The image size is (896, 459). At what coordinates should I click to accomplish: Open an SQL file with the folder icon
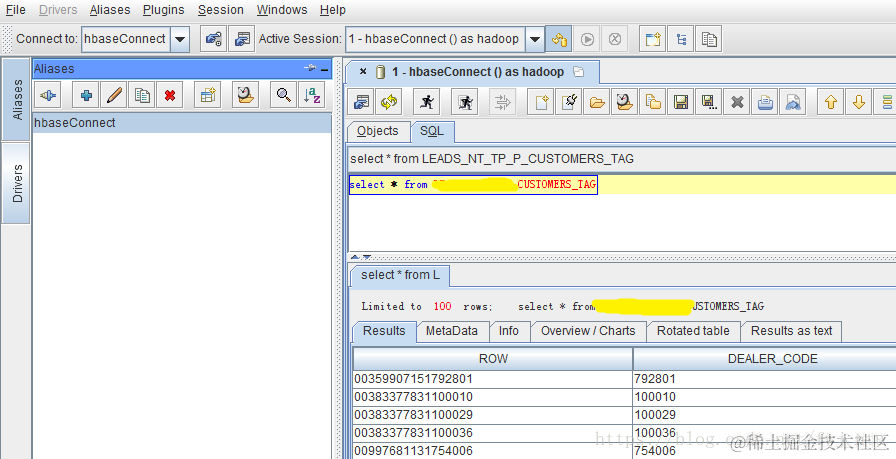597,102
